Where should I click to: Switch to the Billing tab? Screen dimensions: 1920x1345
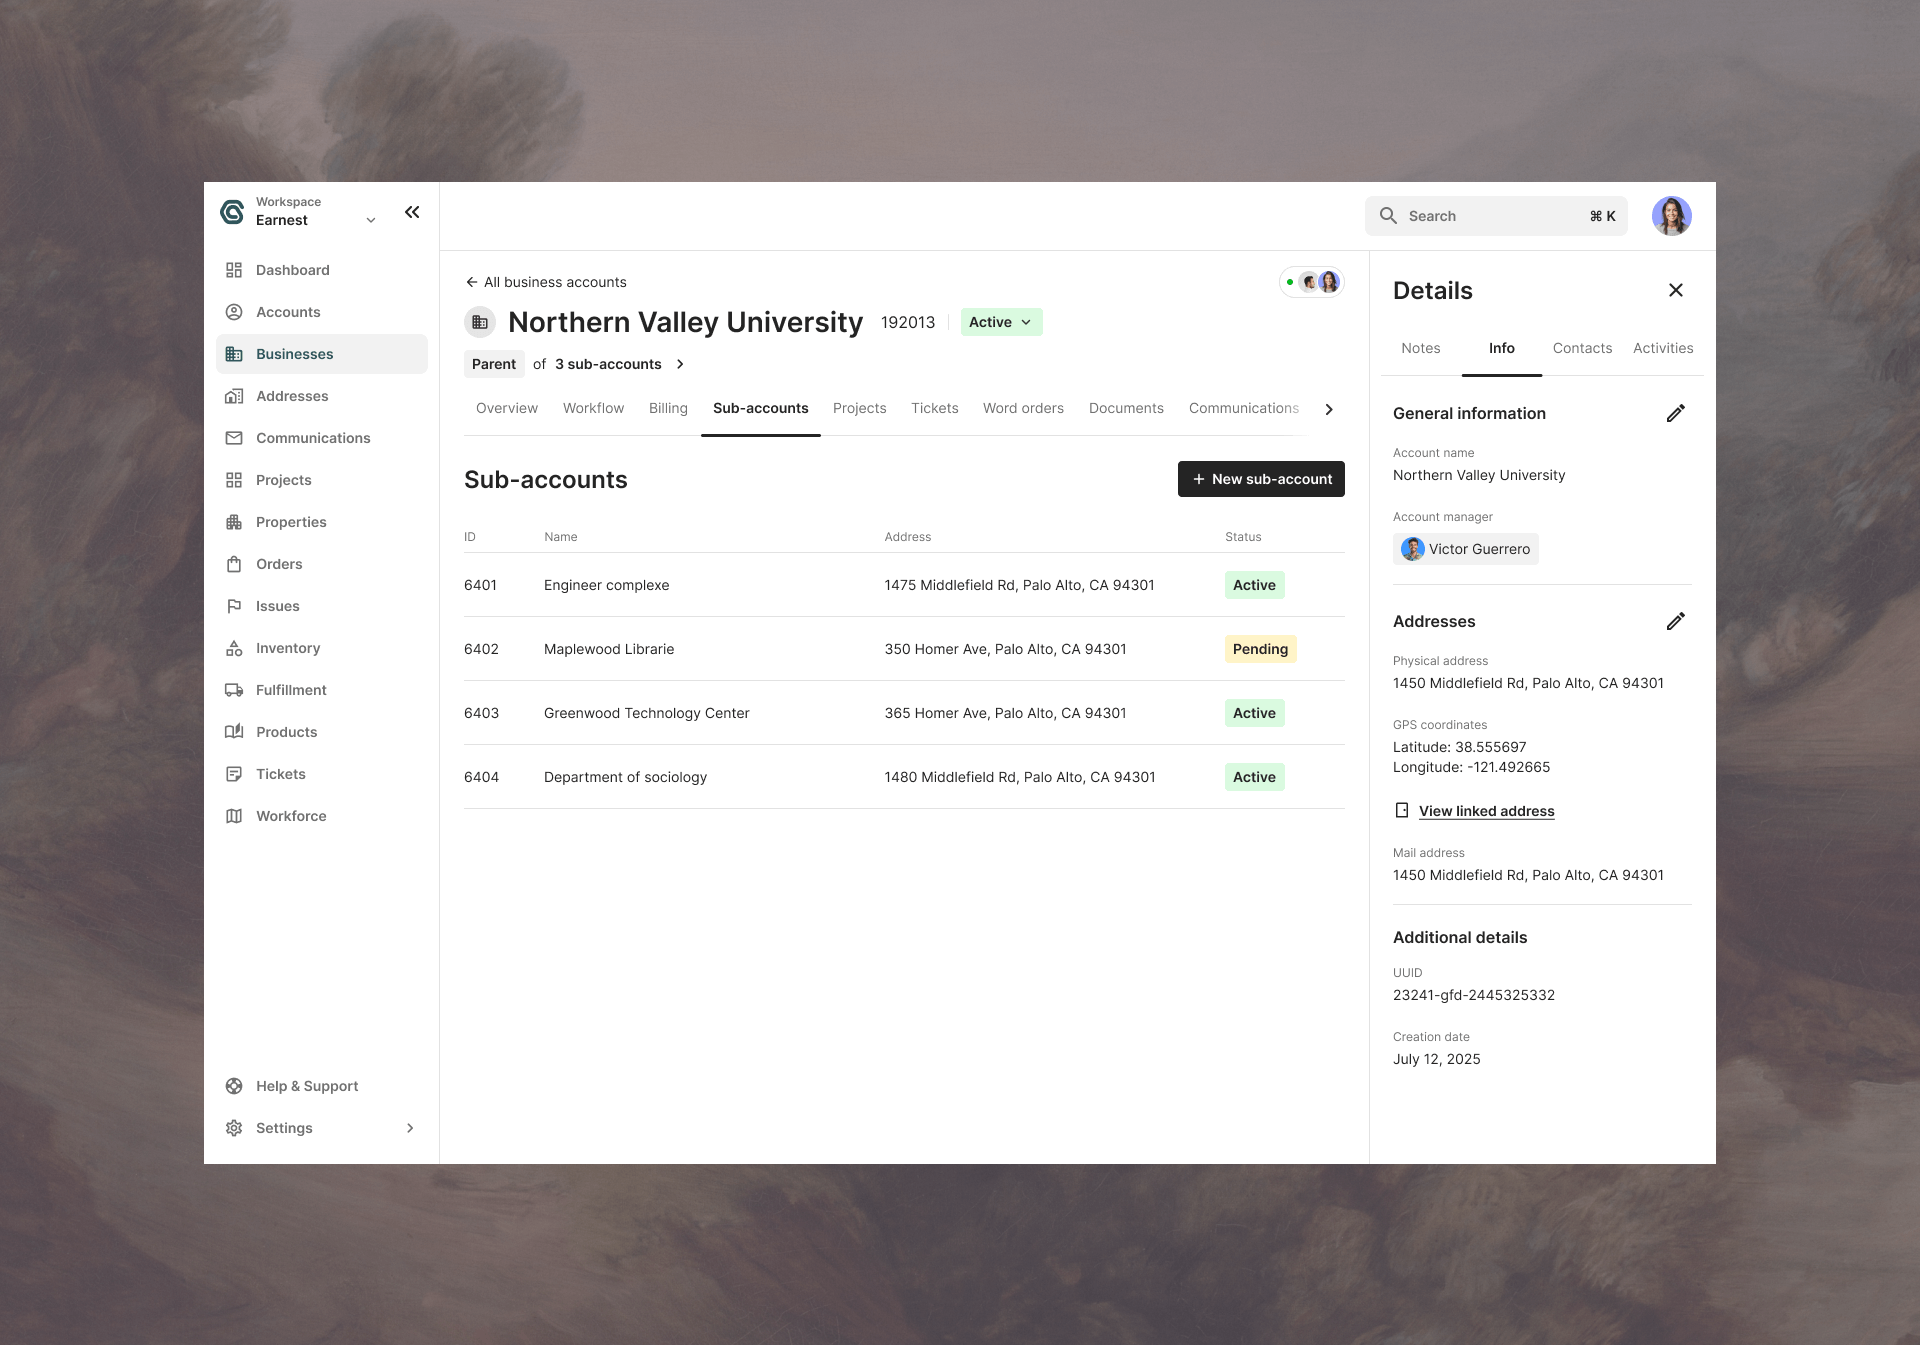(x=668, y=408)
